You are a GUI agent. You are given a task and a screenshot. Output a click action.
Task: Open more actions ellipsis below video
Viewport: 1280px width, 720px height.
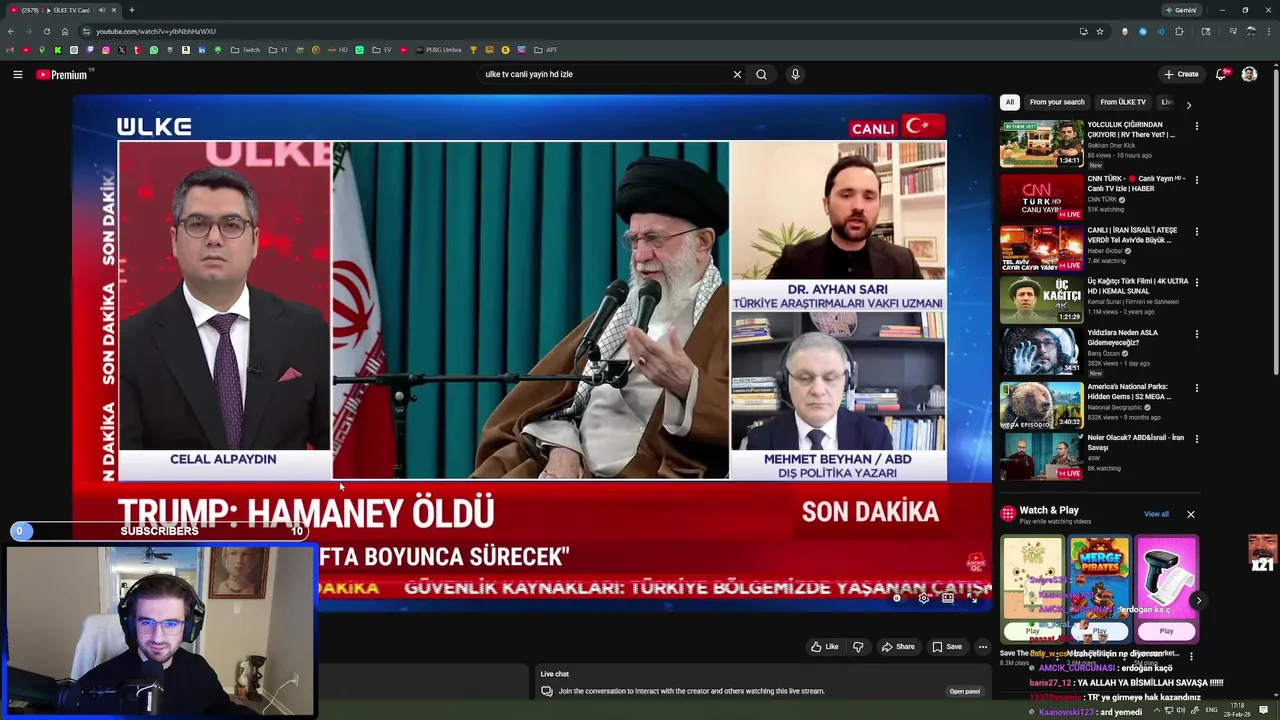tap(982, 647)
